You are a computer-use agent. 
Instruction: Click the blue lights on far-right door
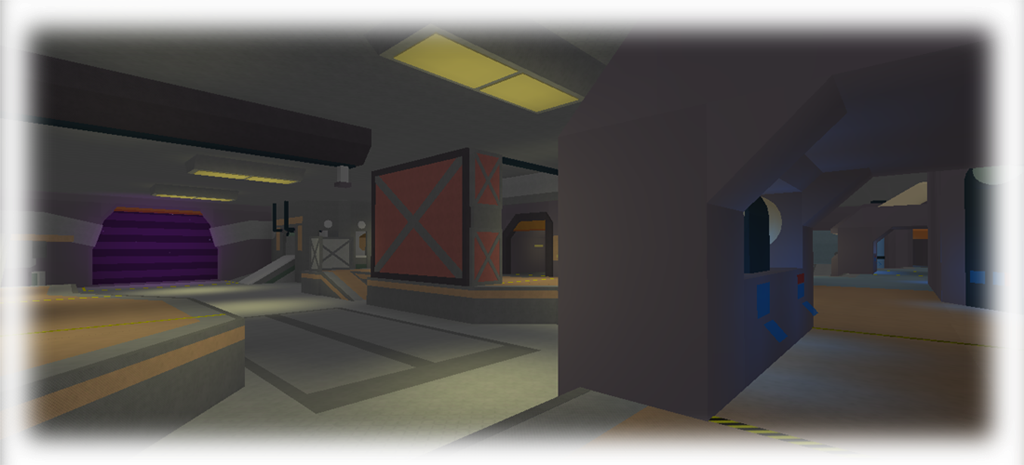tap(987, 278)
